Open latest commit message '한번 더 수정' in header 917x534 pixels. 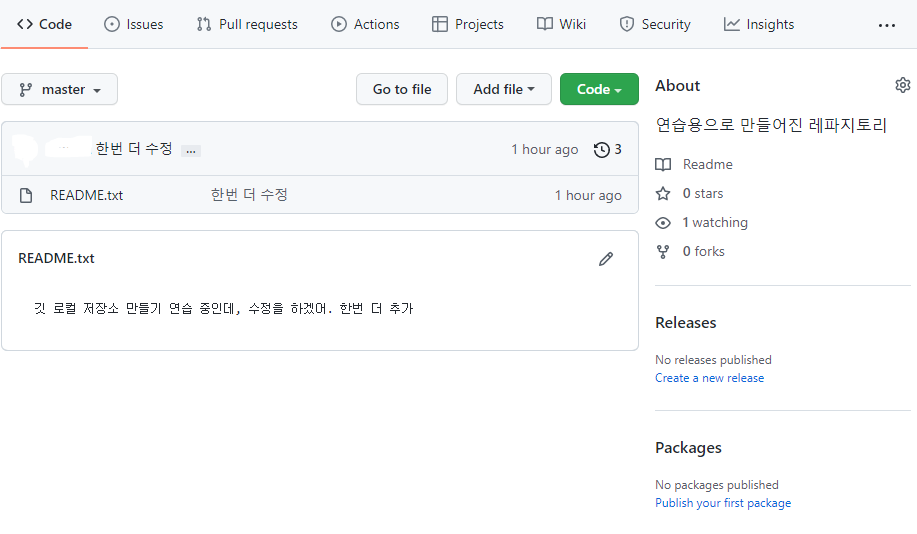coord(134,149)
